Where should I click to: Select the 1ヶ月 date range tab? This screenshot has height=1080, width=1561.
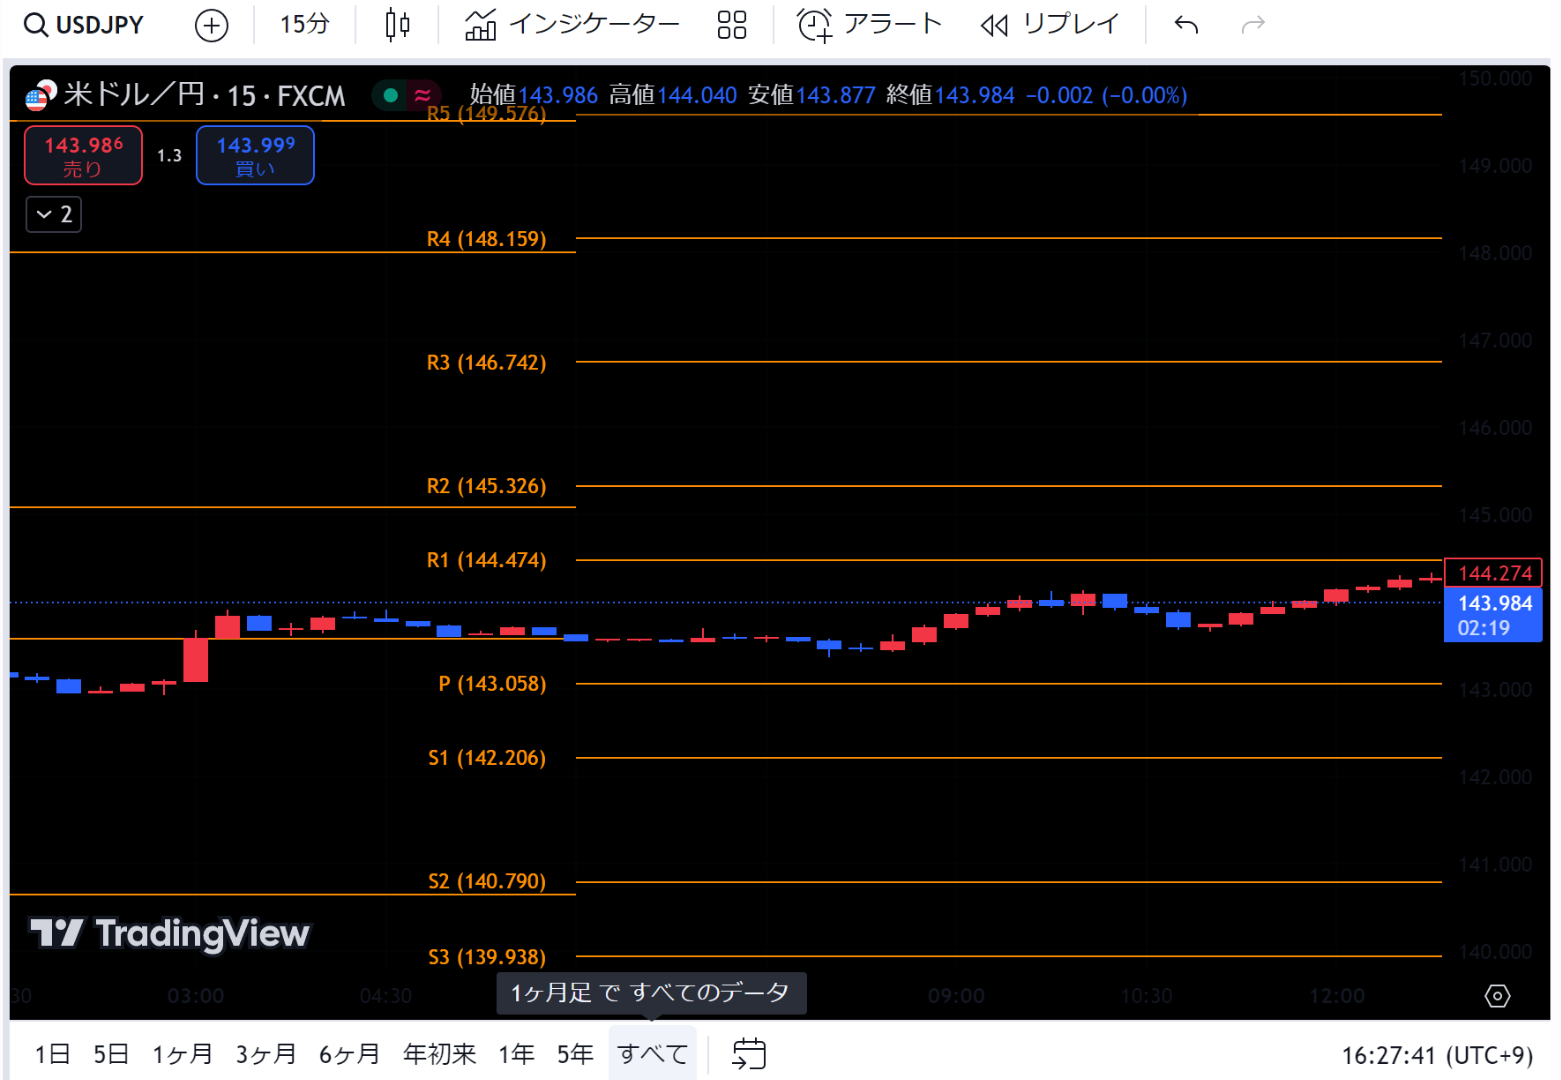(x=182, y=1054)
